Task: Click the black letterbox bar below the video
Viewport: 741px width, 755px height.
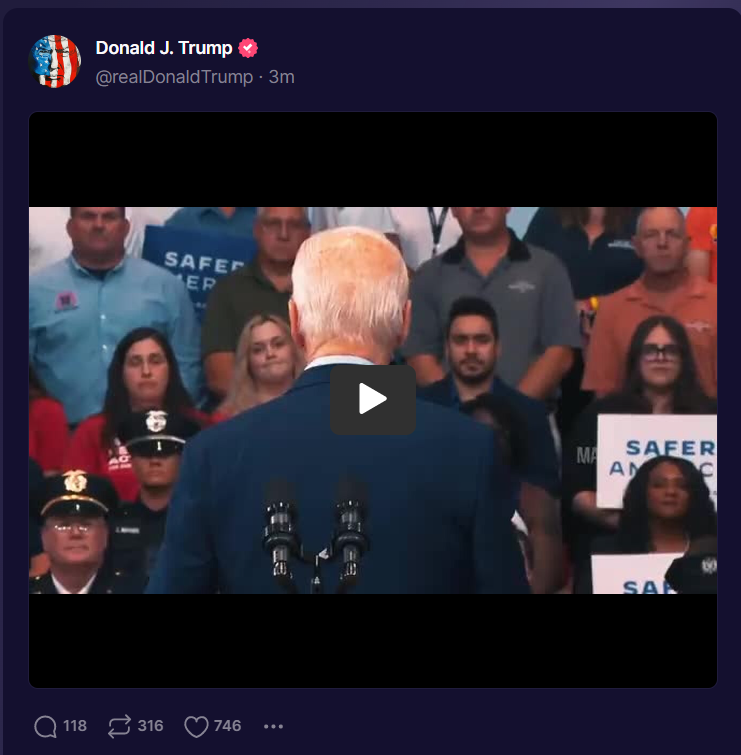Action: [373, 640]
